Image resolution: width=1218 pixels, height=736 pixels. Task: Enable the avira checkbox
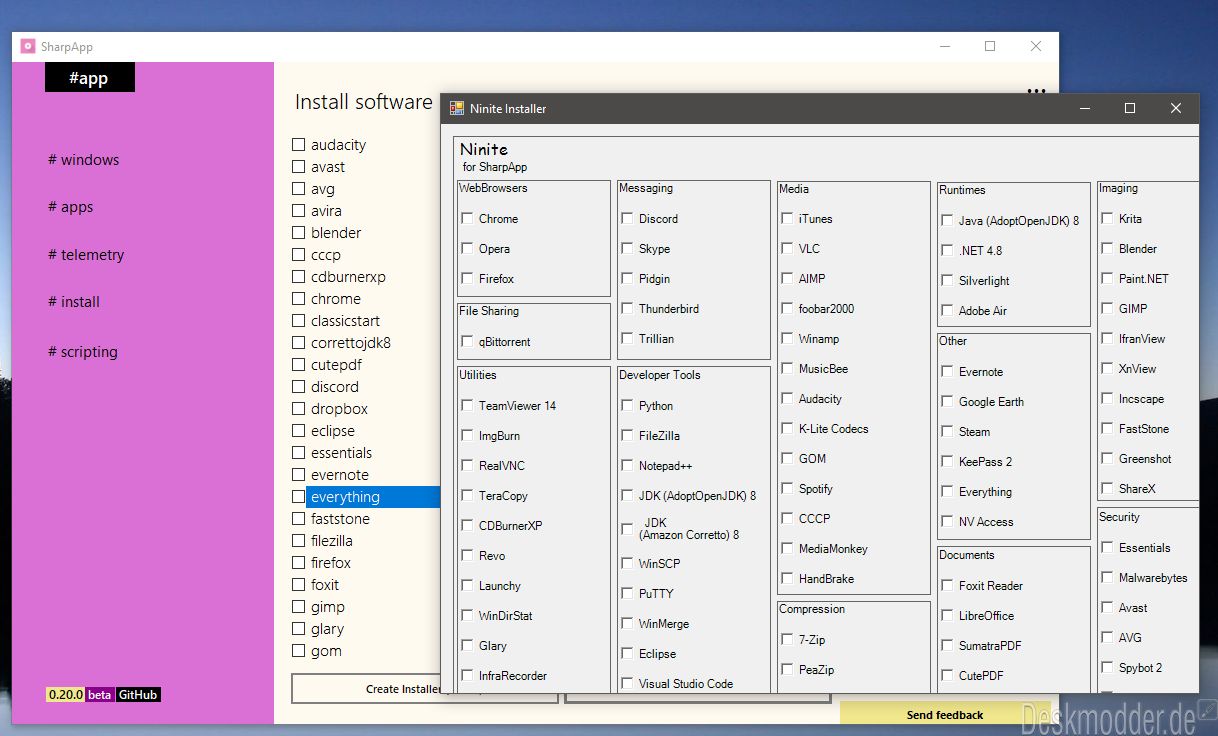[x=298, y=211]
